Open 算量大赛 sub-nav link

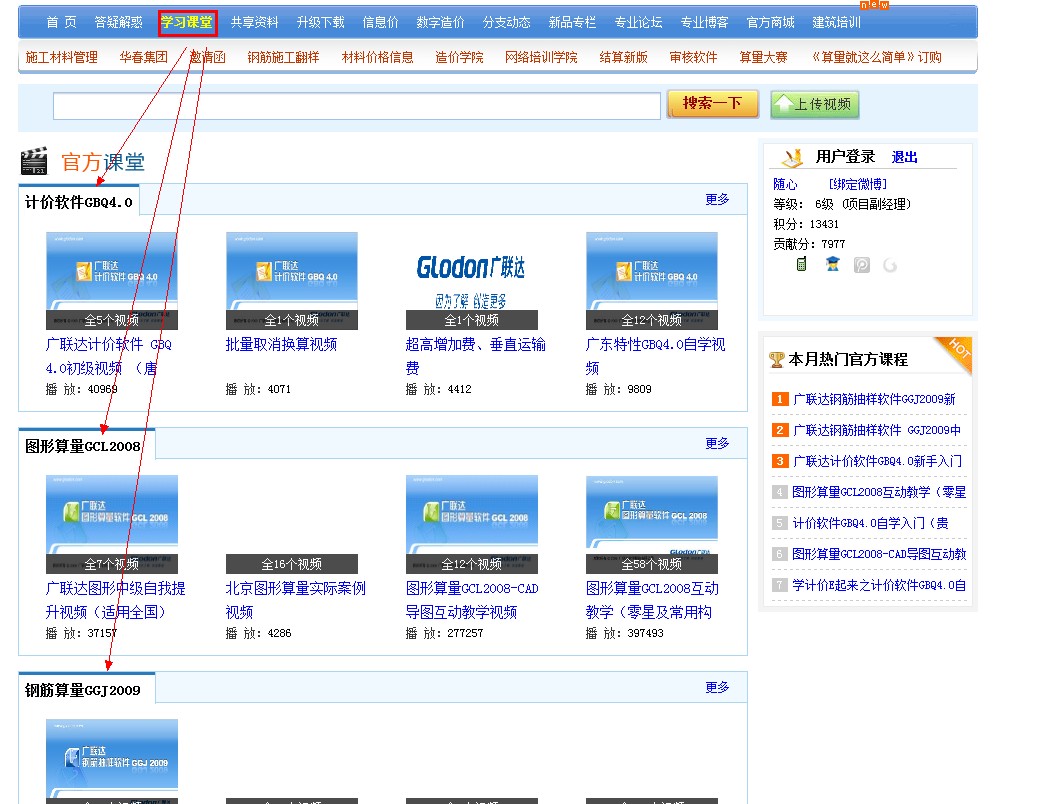point(763,58)
